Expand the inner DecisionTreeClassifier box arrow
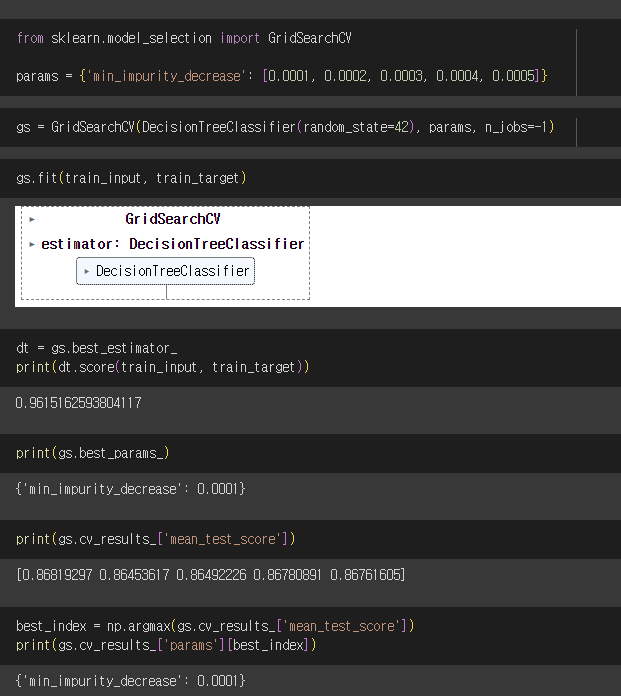Screen dimensions: 621x696 pyautogui.click(x=87, y=271)
